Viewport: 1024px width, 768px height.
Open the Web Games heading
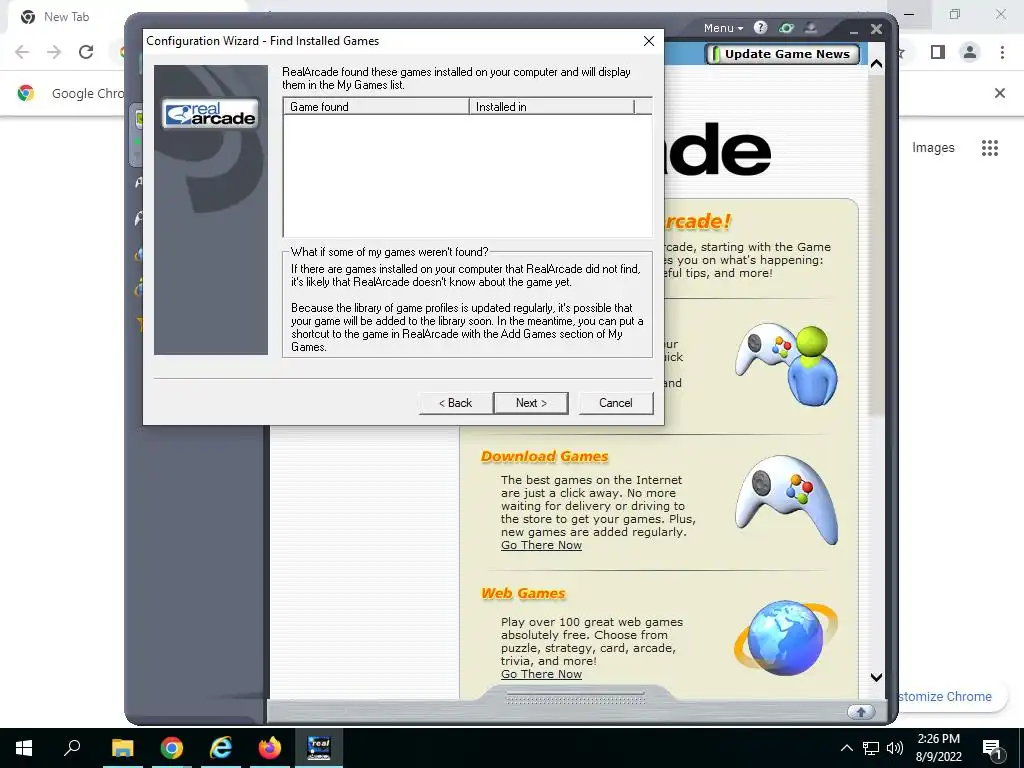point(523,594)
